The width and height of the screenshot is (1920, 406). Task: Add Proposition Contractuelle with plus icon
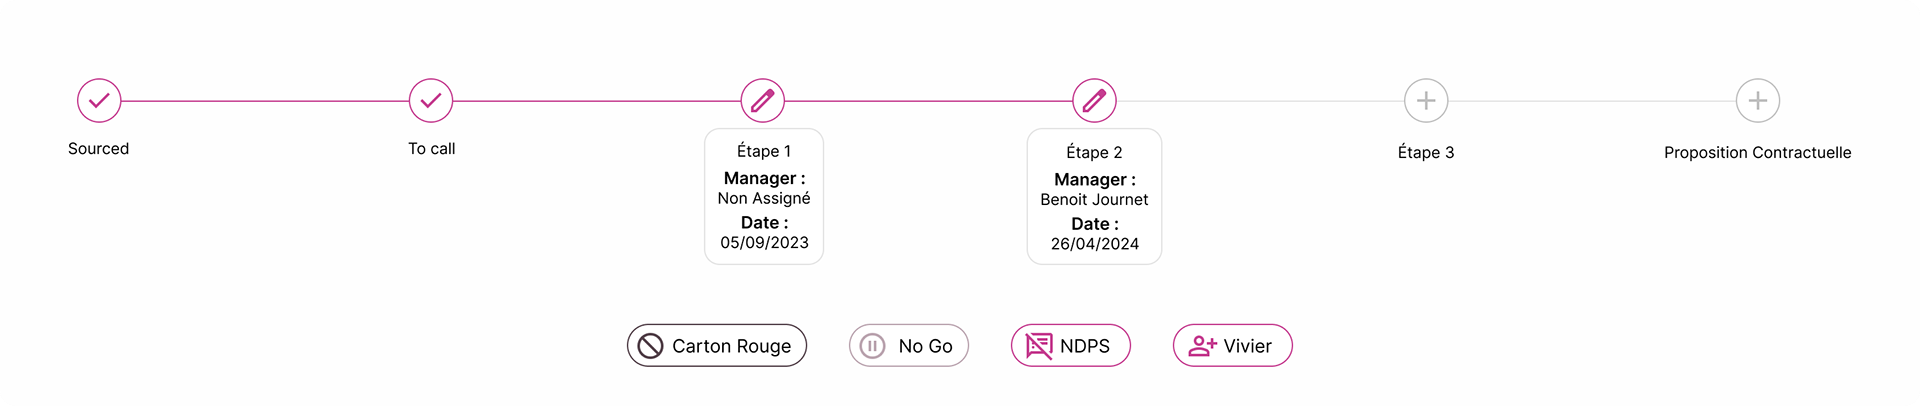(x=1758, y=101)
